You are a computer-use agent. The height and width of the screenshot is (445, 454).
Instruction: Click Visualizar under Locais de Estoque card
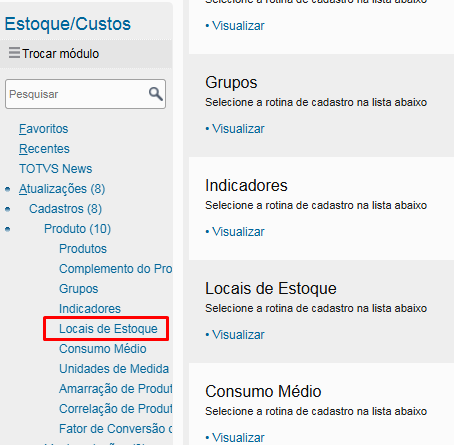pyautogui.click(x=238, y=335)
